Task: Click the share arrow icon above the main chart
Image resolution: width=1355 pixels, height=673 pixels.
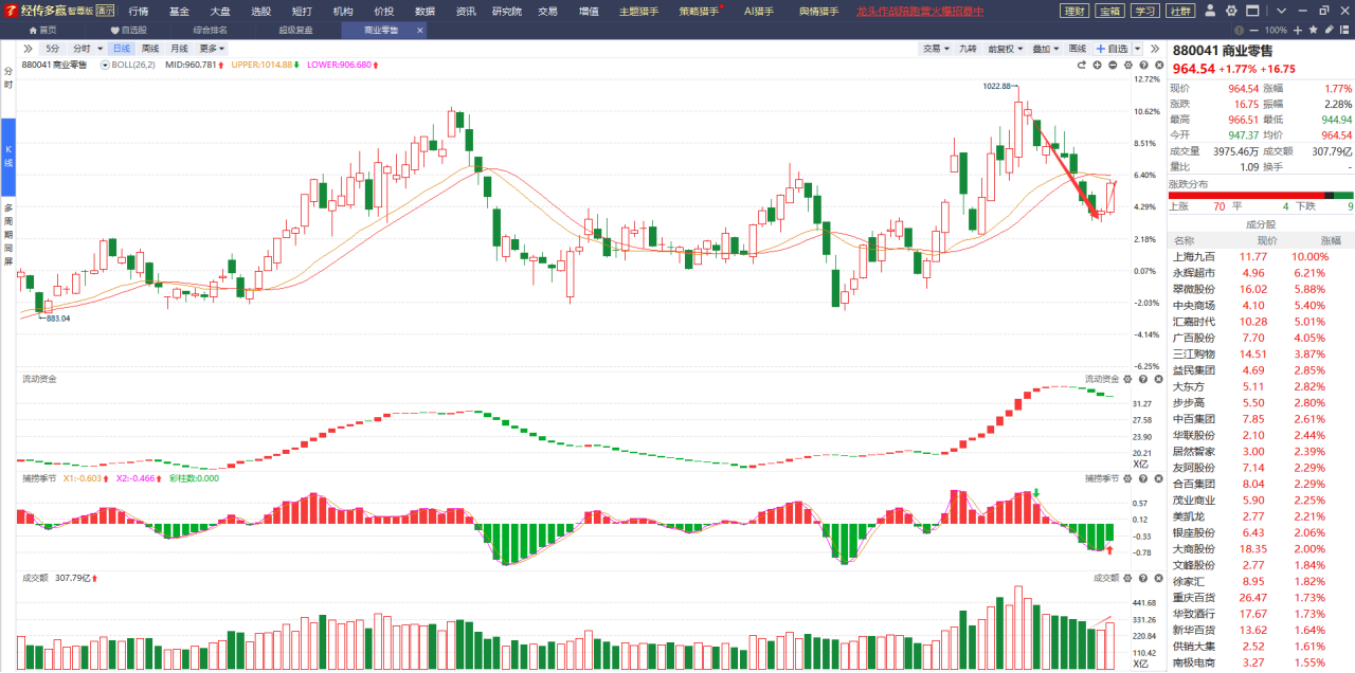Action: (x=1081, y=65)
